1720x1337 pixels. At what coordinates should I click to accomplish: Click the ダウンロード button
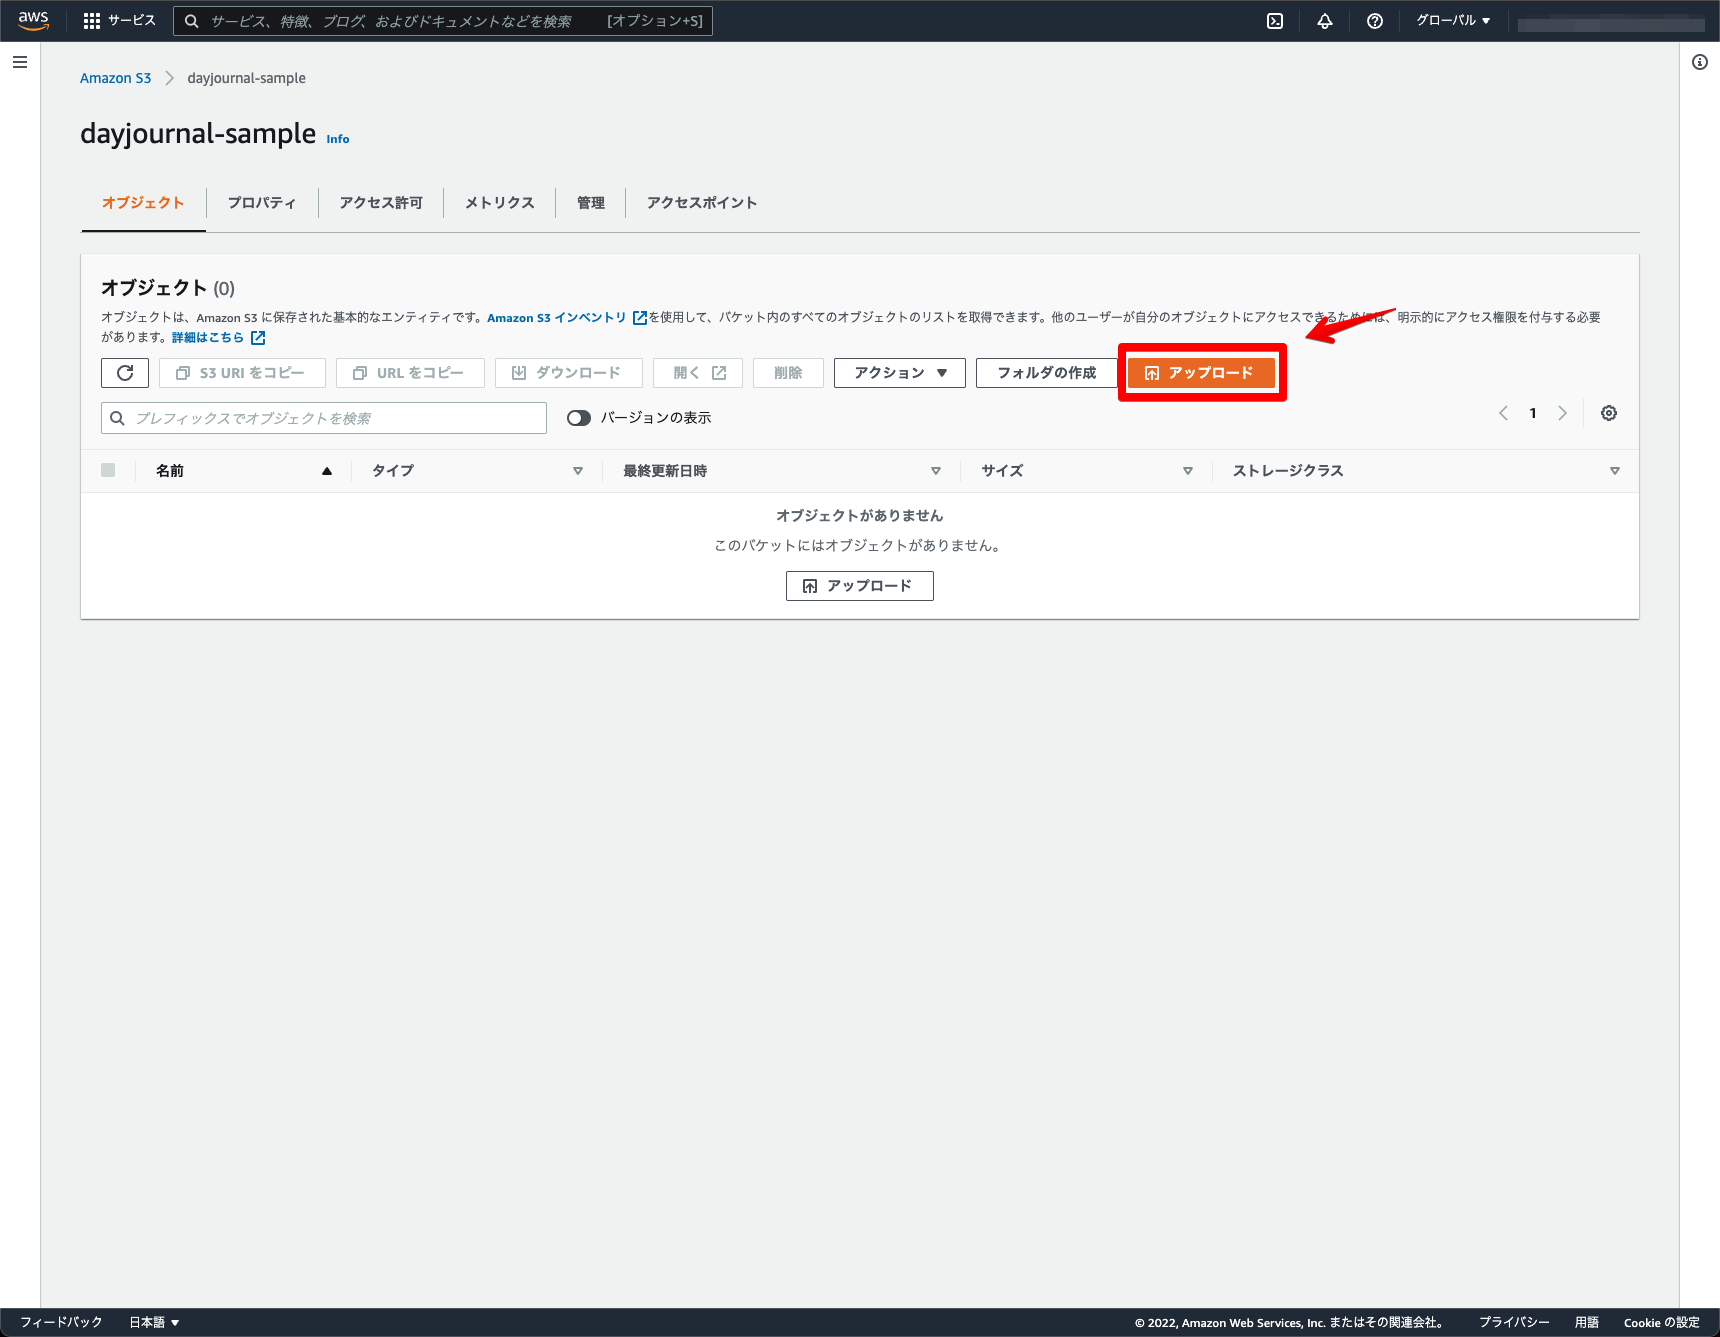point(568,373)
